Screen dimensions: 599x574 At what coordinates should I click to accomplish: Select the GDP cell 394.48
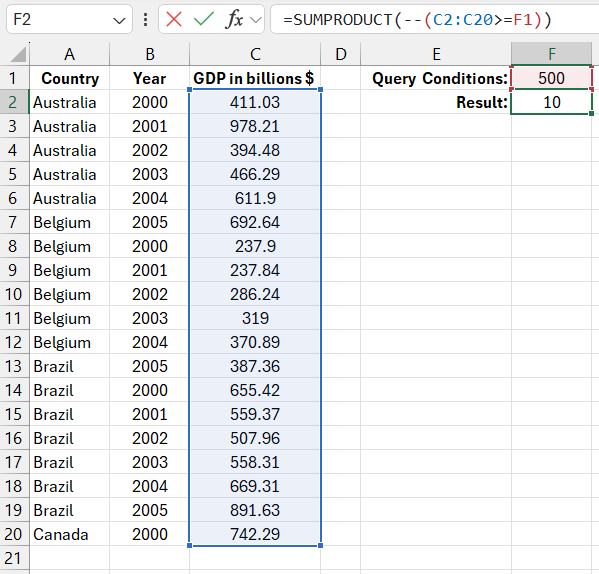(255, 150)
